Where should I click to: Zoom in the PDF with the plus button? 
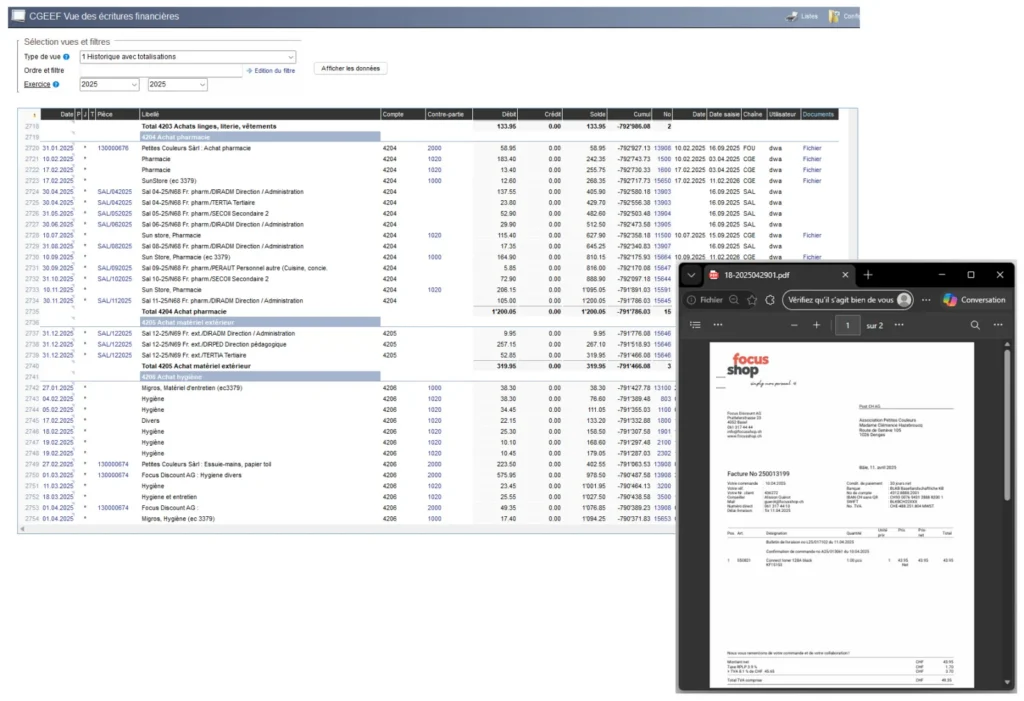point(816,325)
